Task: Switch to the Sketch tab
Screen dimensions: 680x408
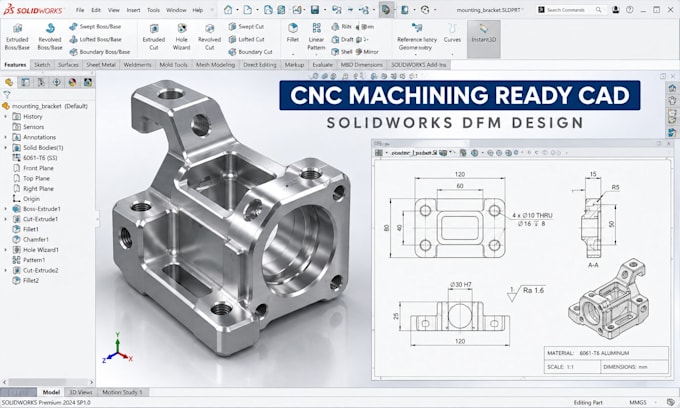Action: pos(42,65)
